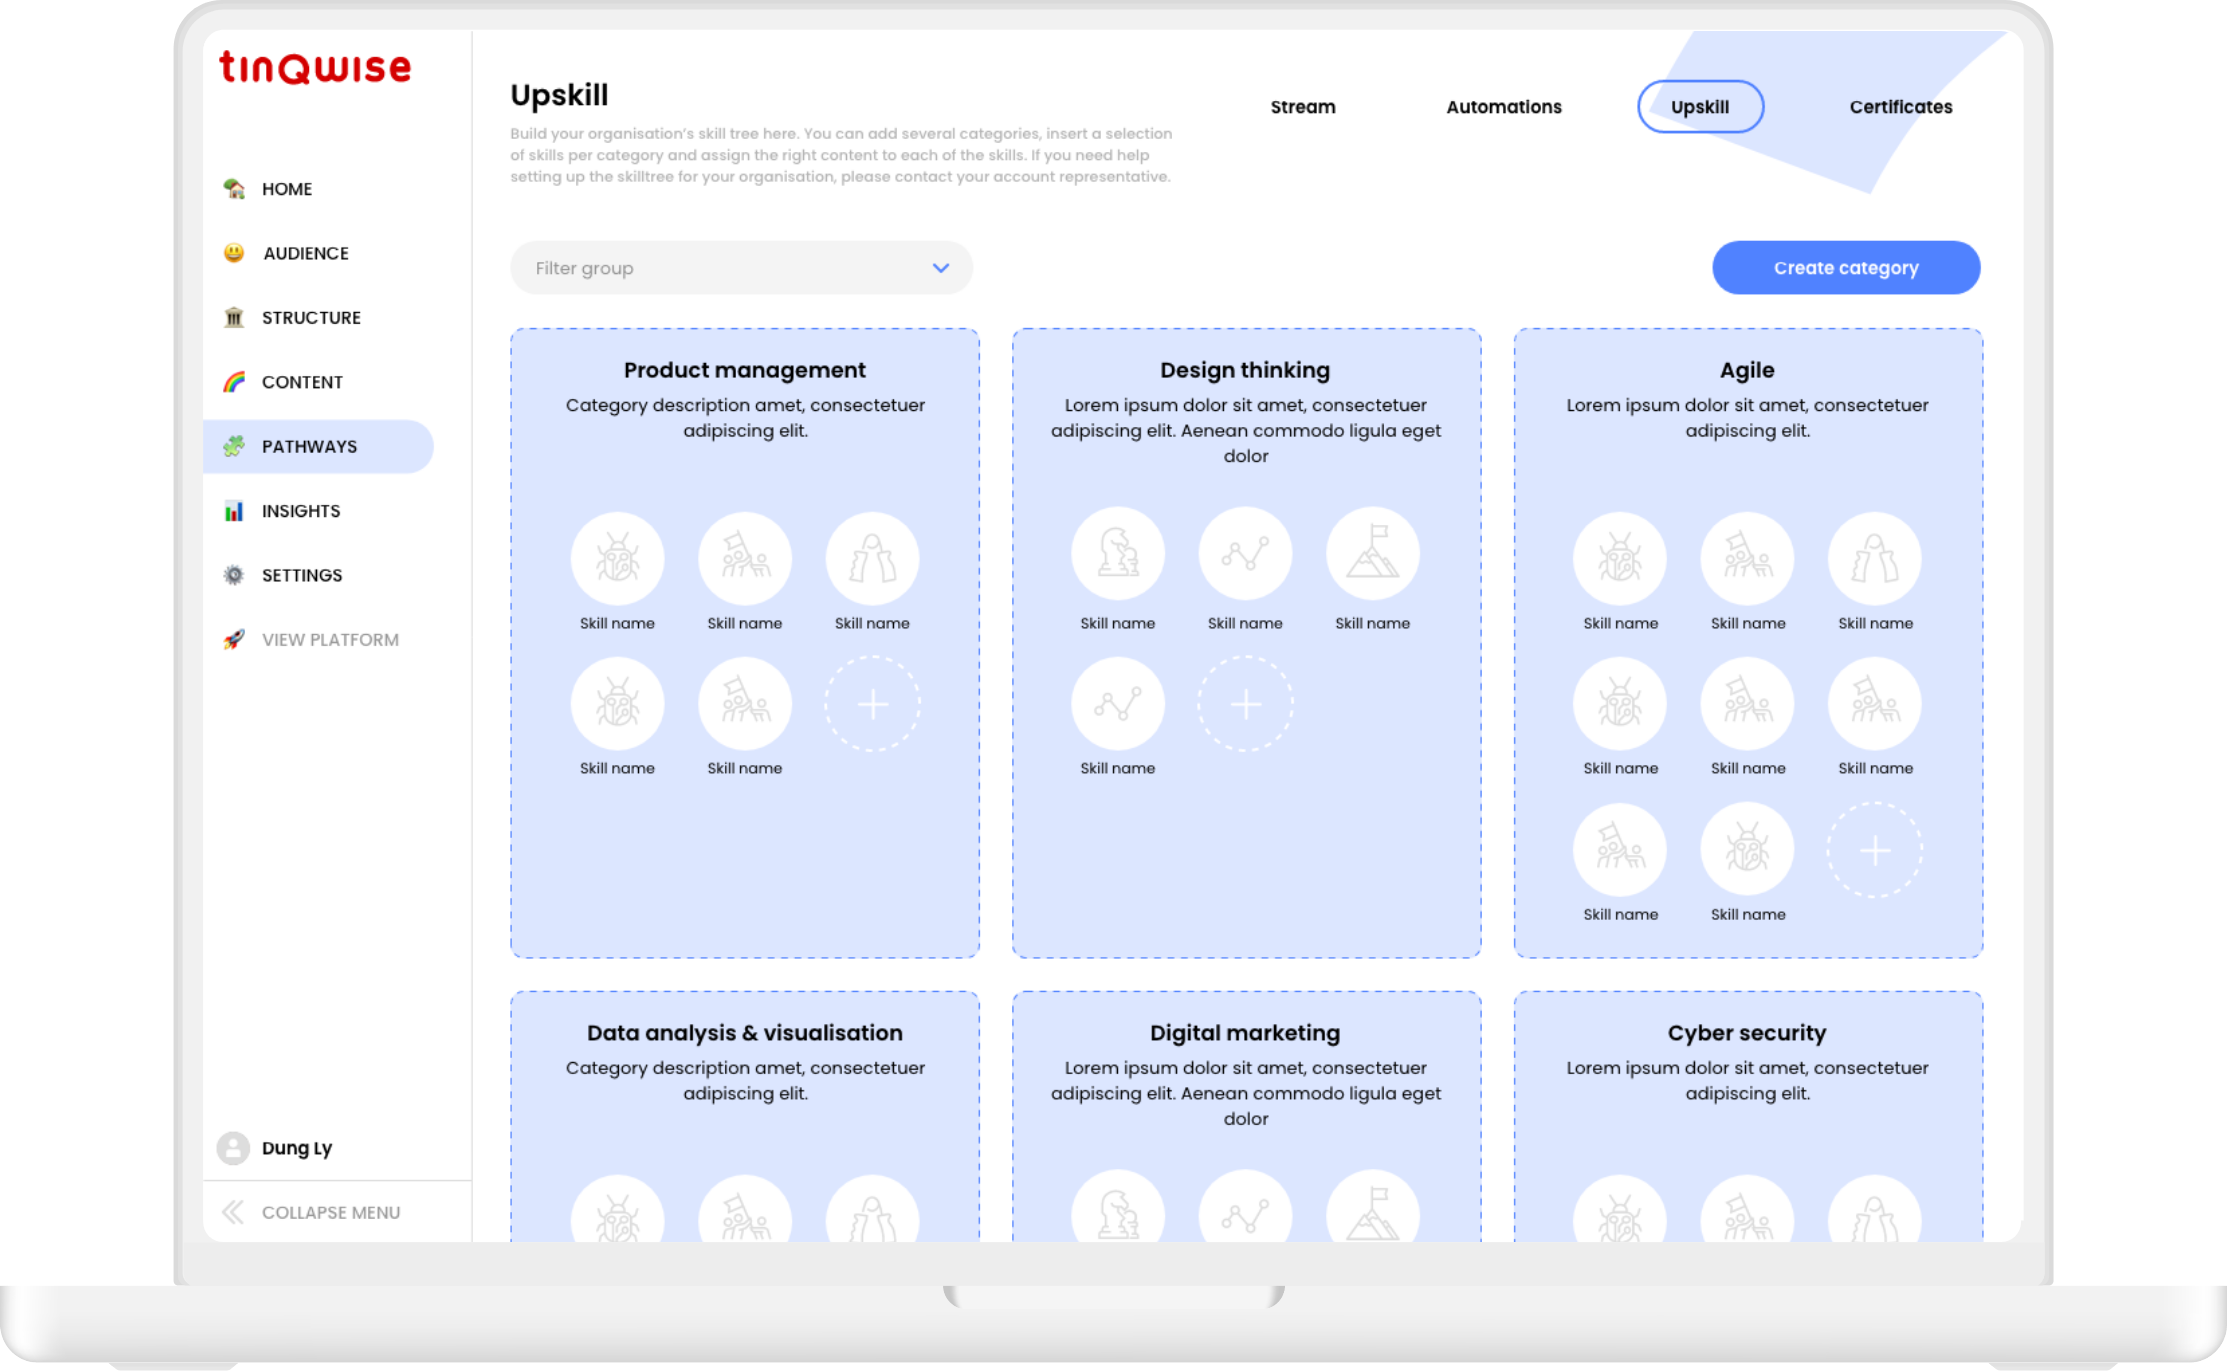Select the Cyber security category card title
This screenshot has width=2228, height=1371.
tap(1746, 1033)
